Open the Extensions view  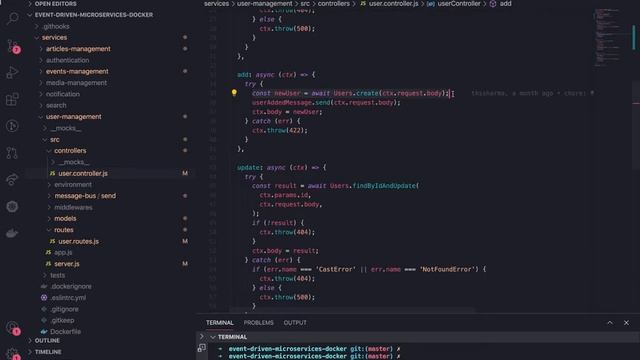(x=13, y=99)
